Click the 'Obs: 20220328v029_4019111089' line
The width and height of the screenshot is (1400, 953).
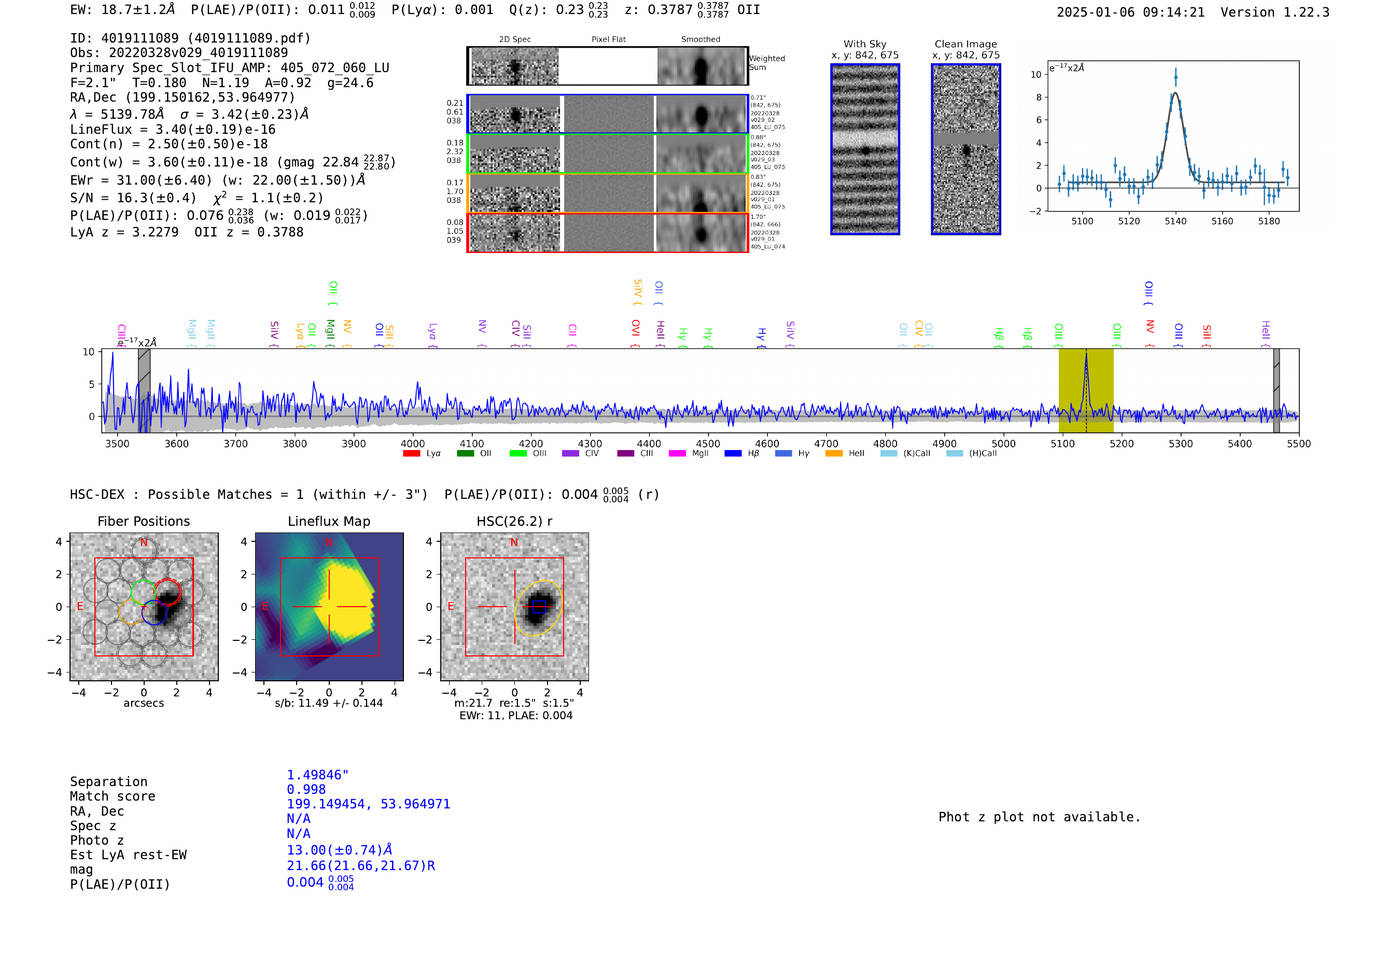179,53
